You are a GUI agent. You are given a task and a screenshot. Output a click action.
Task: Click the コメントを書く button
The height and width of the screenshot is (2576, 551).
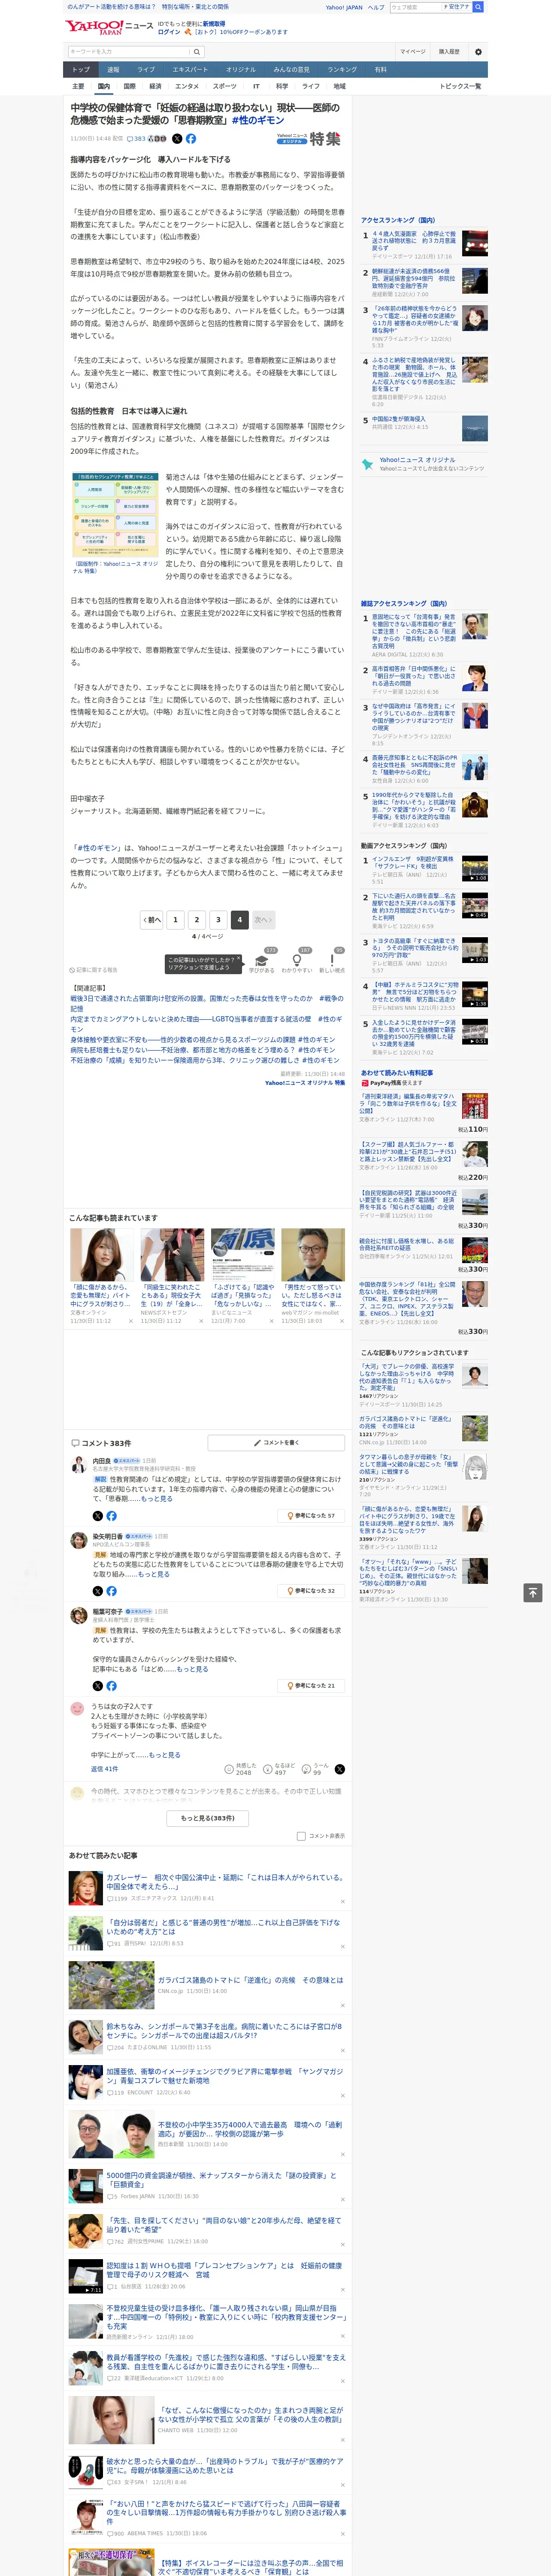click(x=276, y=1443)
